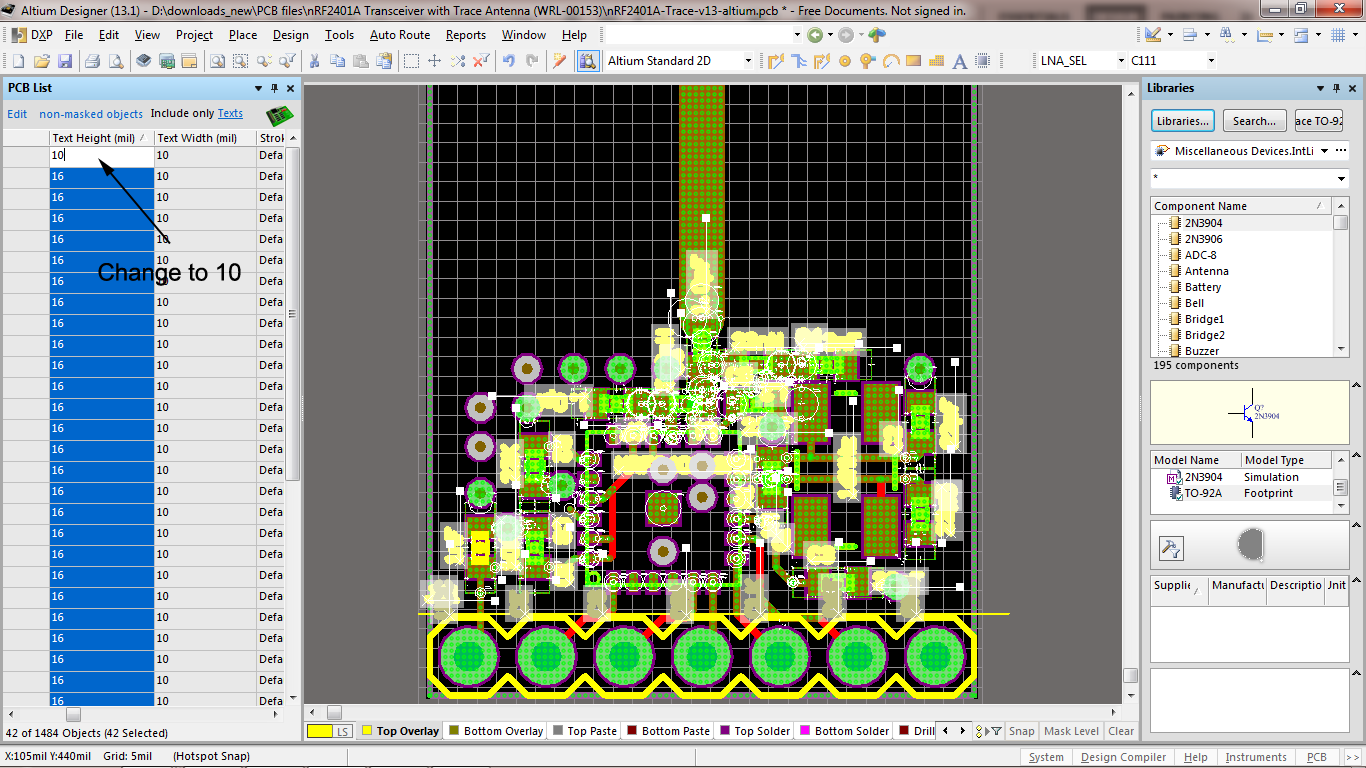Place a text string with the A icon
Viewport: 1366px width, 768px height.
point(960,61)
